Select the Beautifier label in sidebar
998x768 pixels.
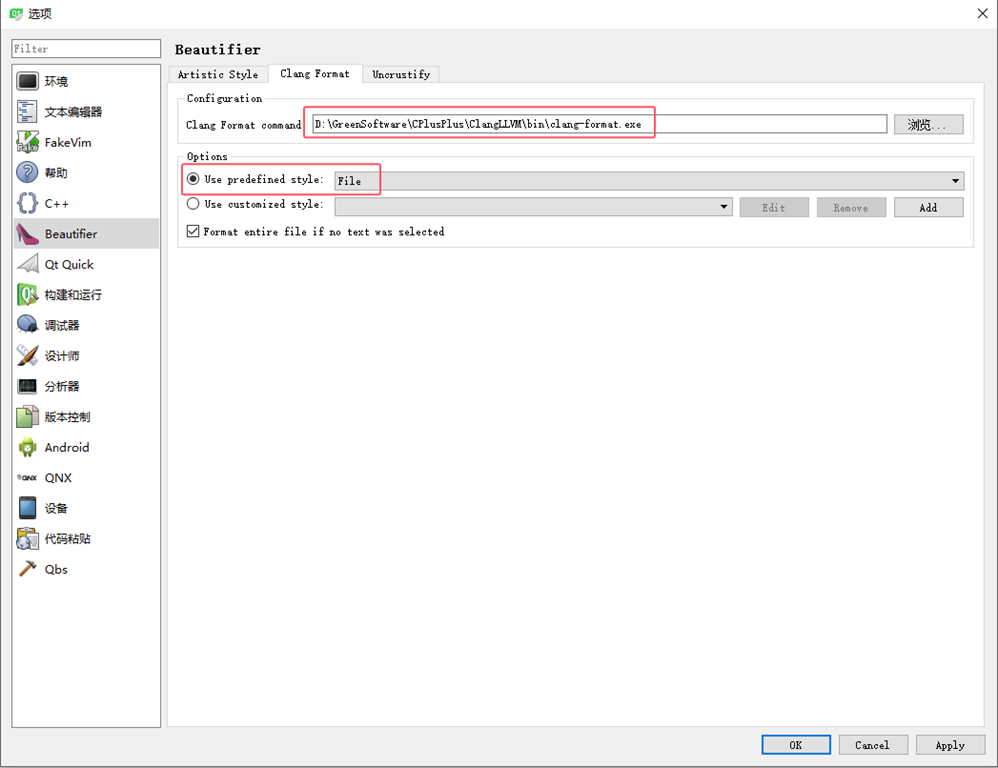[x=71, y=234]
